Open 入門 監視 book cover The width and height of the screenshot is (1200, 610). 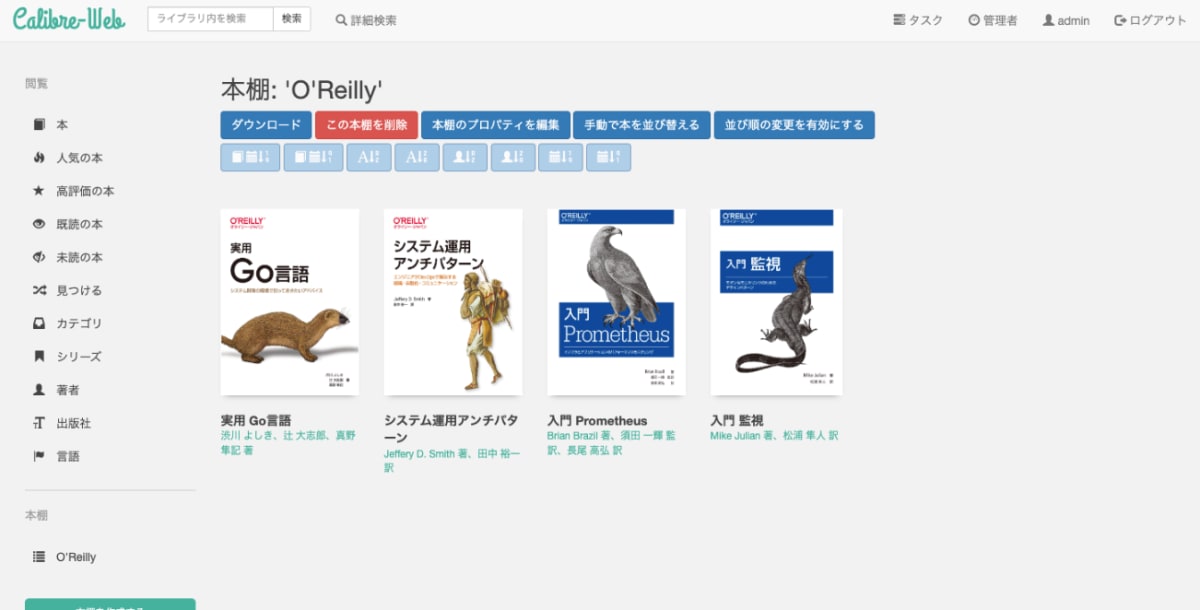click(x=776, y=302)
